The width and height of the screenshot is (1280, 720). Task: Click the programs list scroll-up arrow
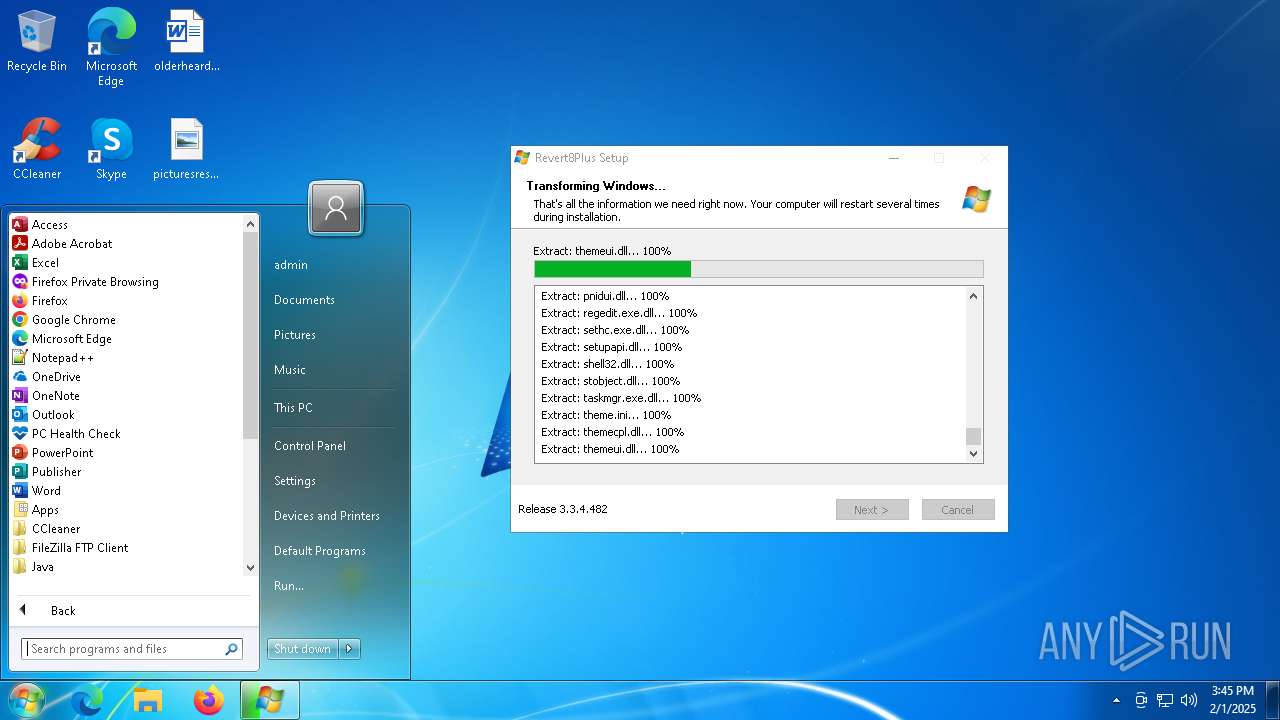tap(250, 225)
